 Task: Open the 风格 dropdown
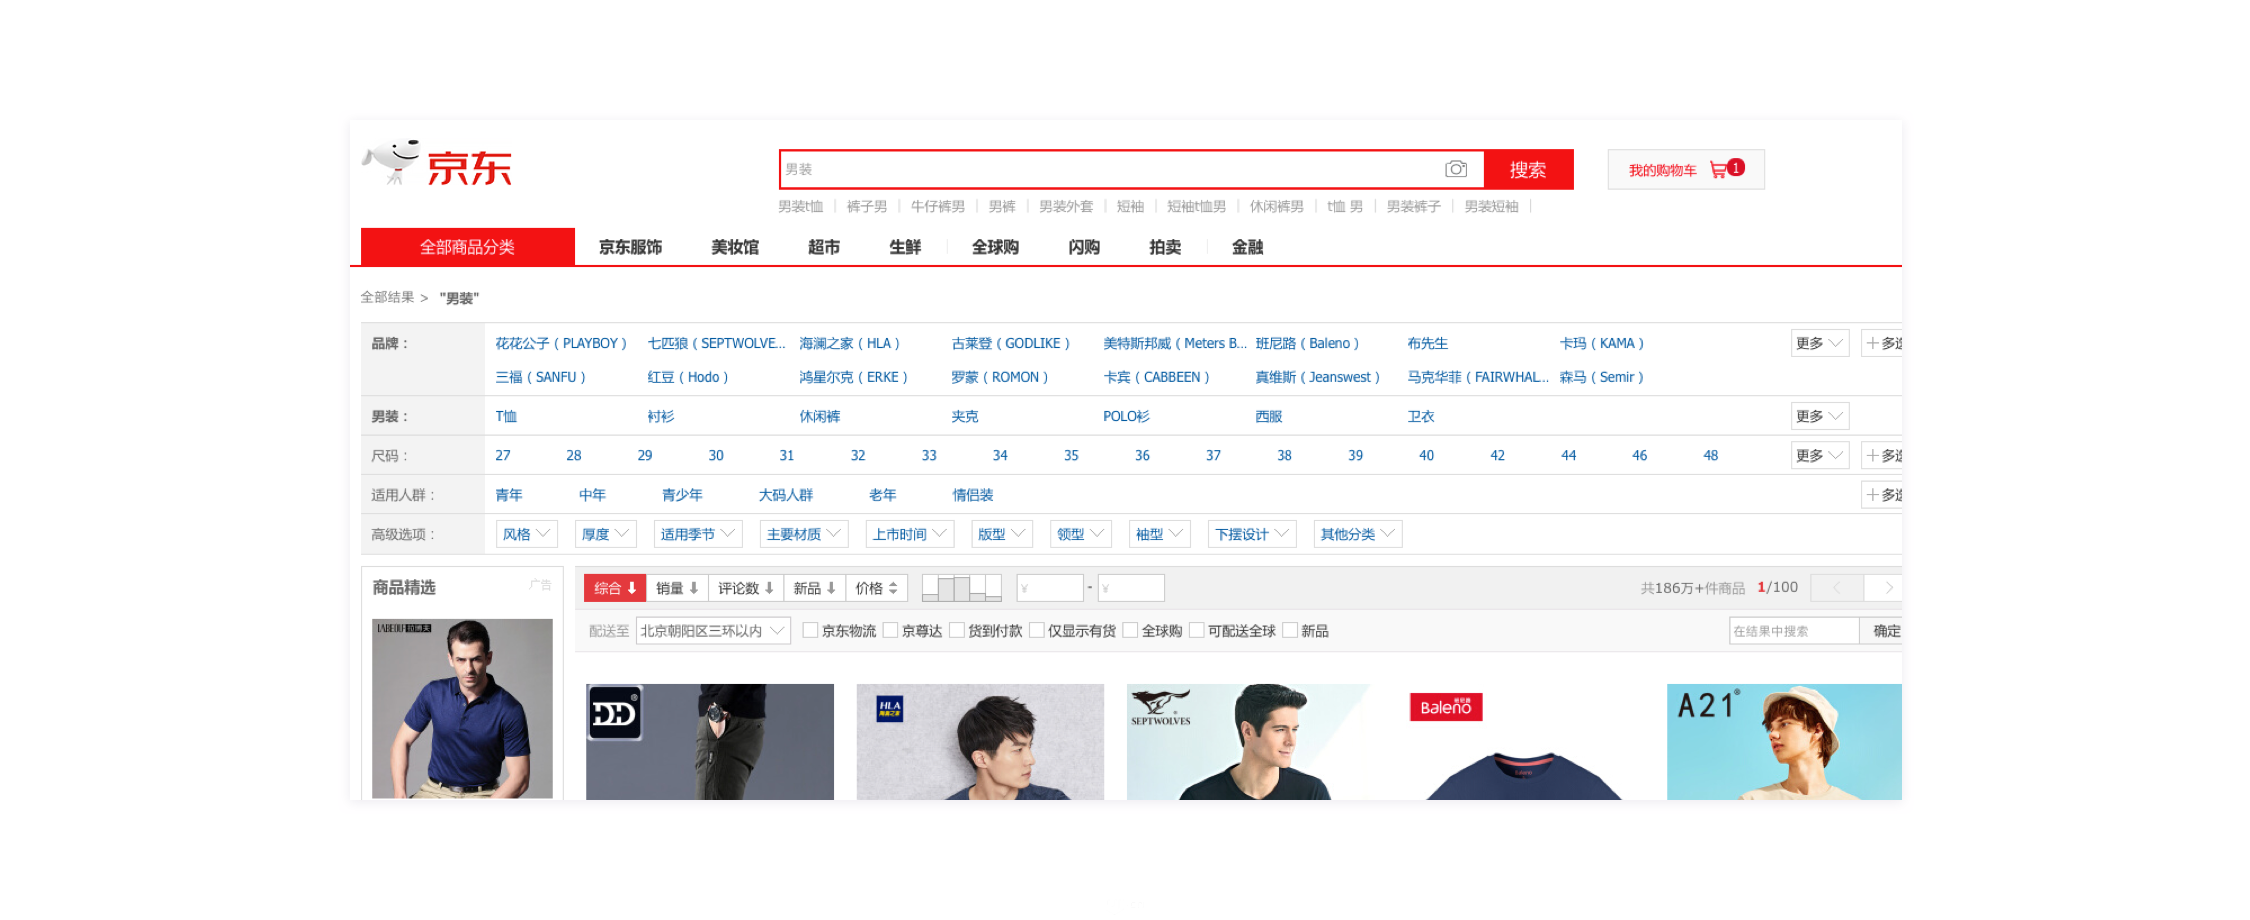tap(527, 534)
